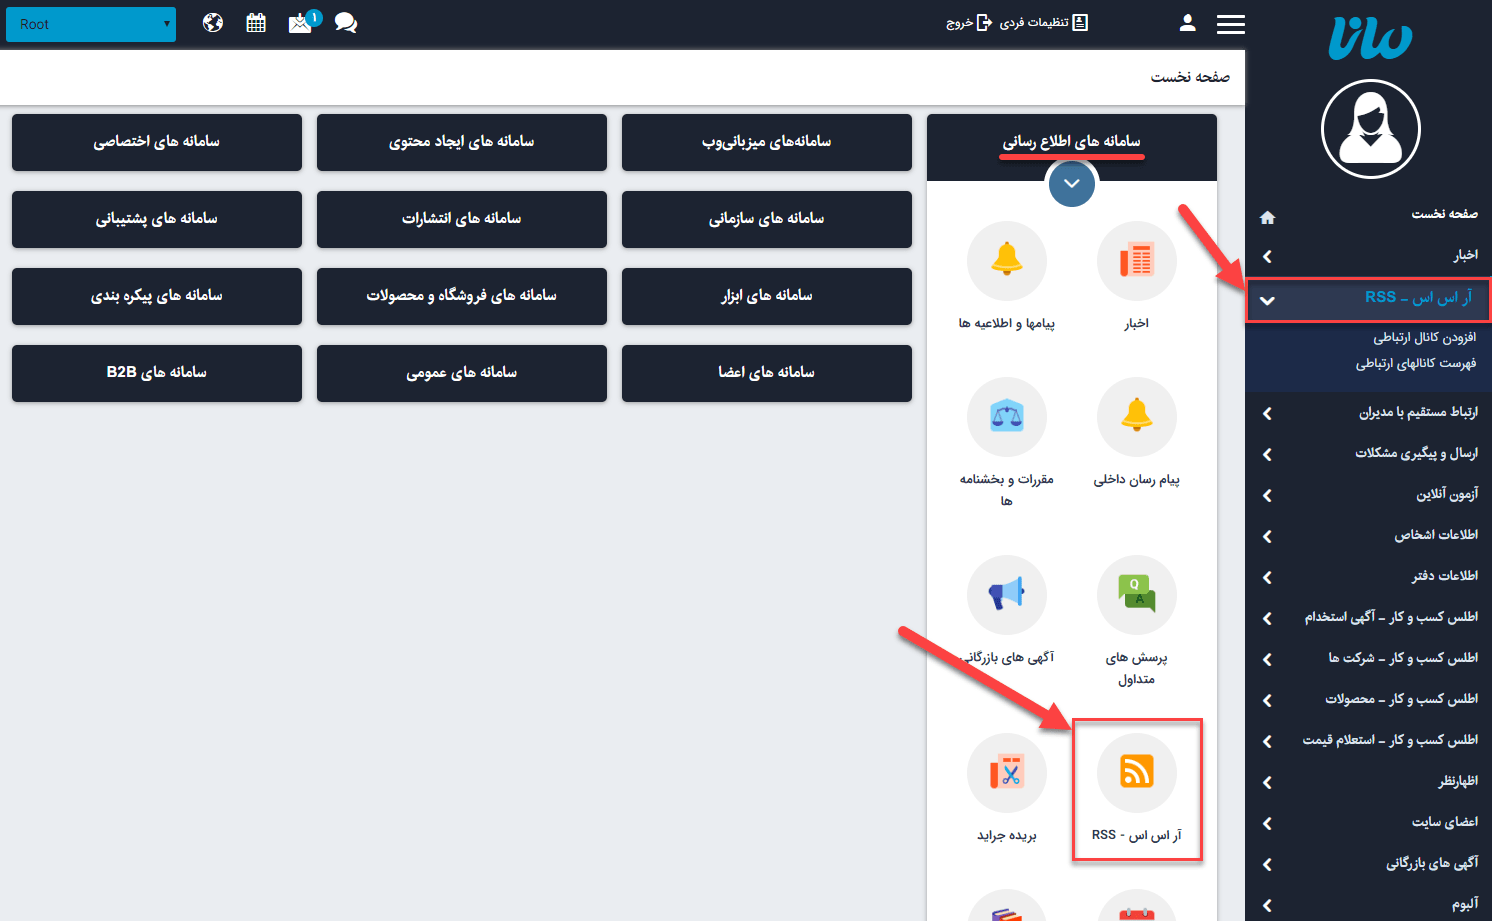The width and height of the screenshot is (1492, 921).
Task: Open the globe icon in the top bar
Action: coord(212,22)
